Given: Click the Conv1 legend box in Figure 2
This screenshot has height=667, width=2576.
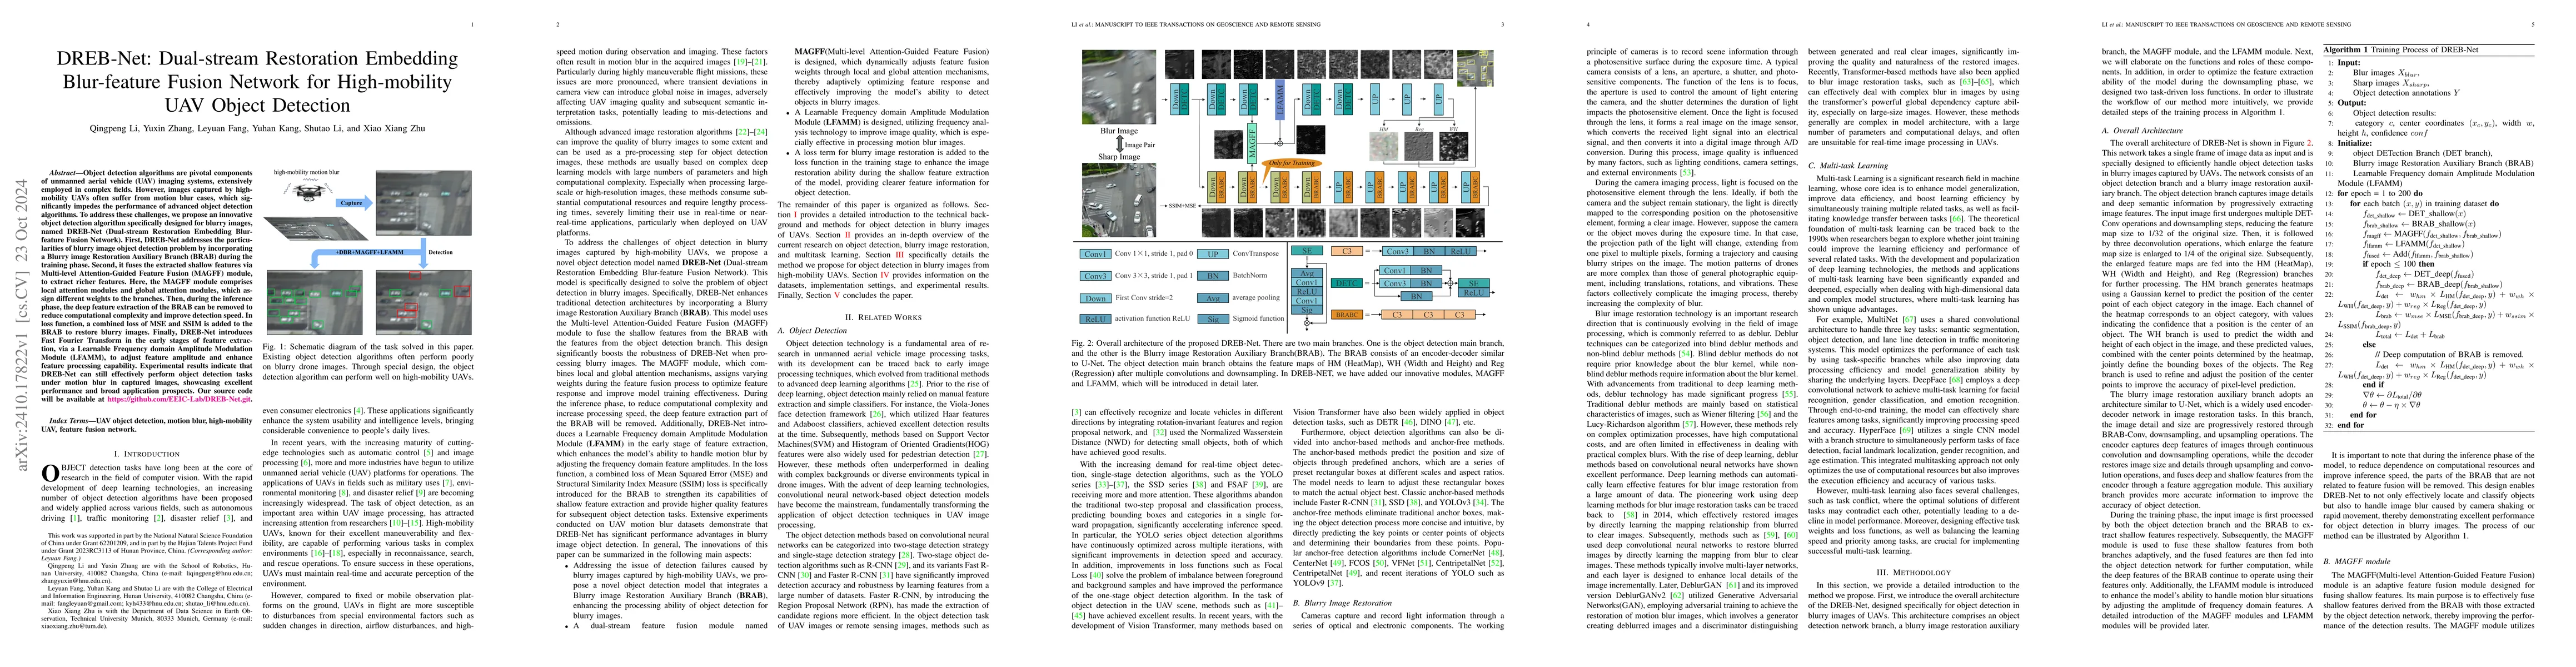Looking at the screenshot, I should click(1096, 254).
